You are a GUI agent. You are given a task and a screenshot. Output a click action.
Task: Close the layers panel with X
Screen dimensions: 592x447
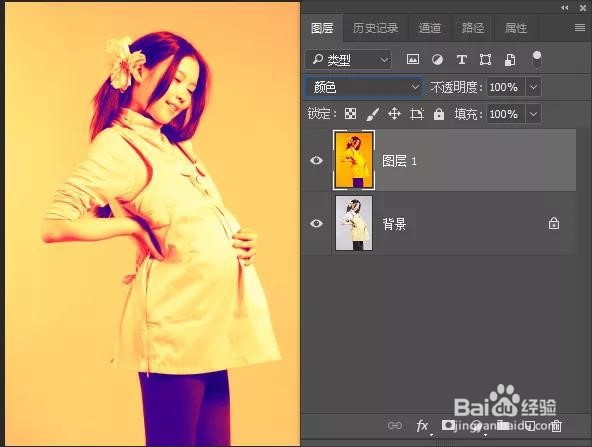(x=583, y=8)
